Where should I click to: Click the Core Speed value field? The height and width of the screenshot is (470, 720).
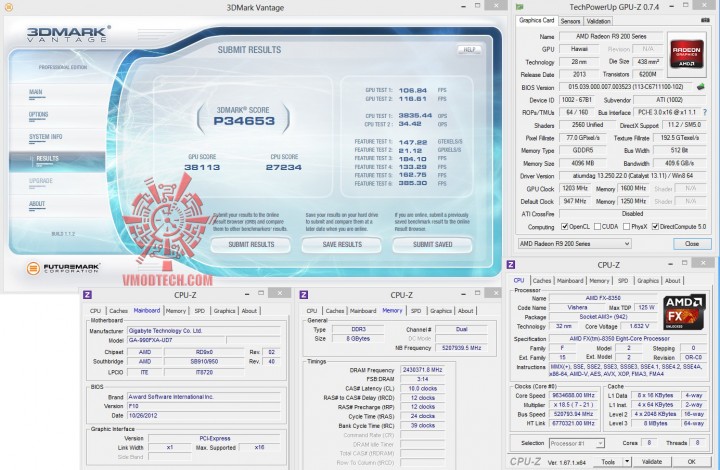pyautogui.click(x=574, y=395)
